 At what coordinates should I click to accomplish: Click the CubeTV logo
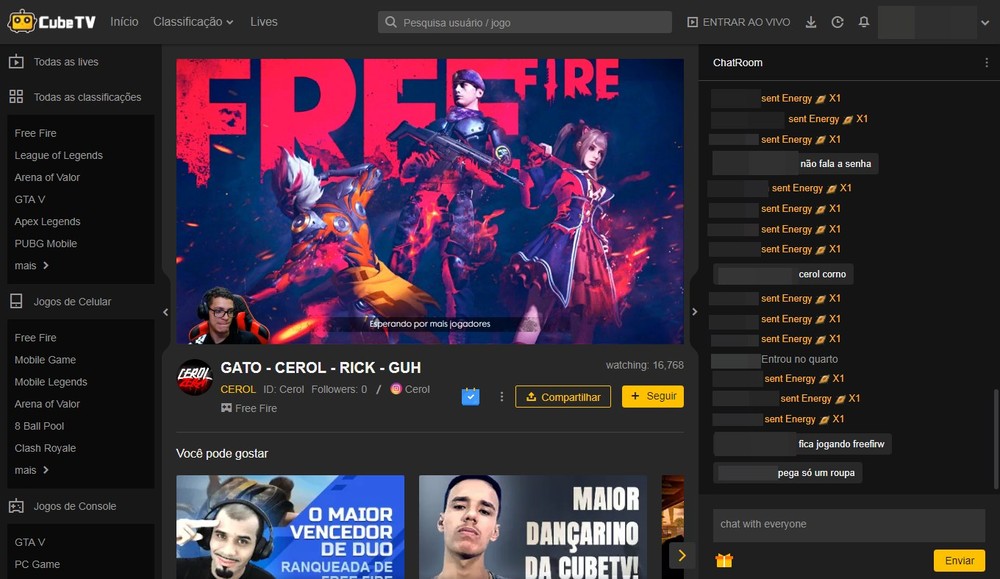click(x=52, y=20)
